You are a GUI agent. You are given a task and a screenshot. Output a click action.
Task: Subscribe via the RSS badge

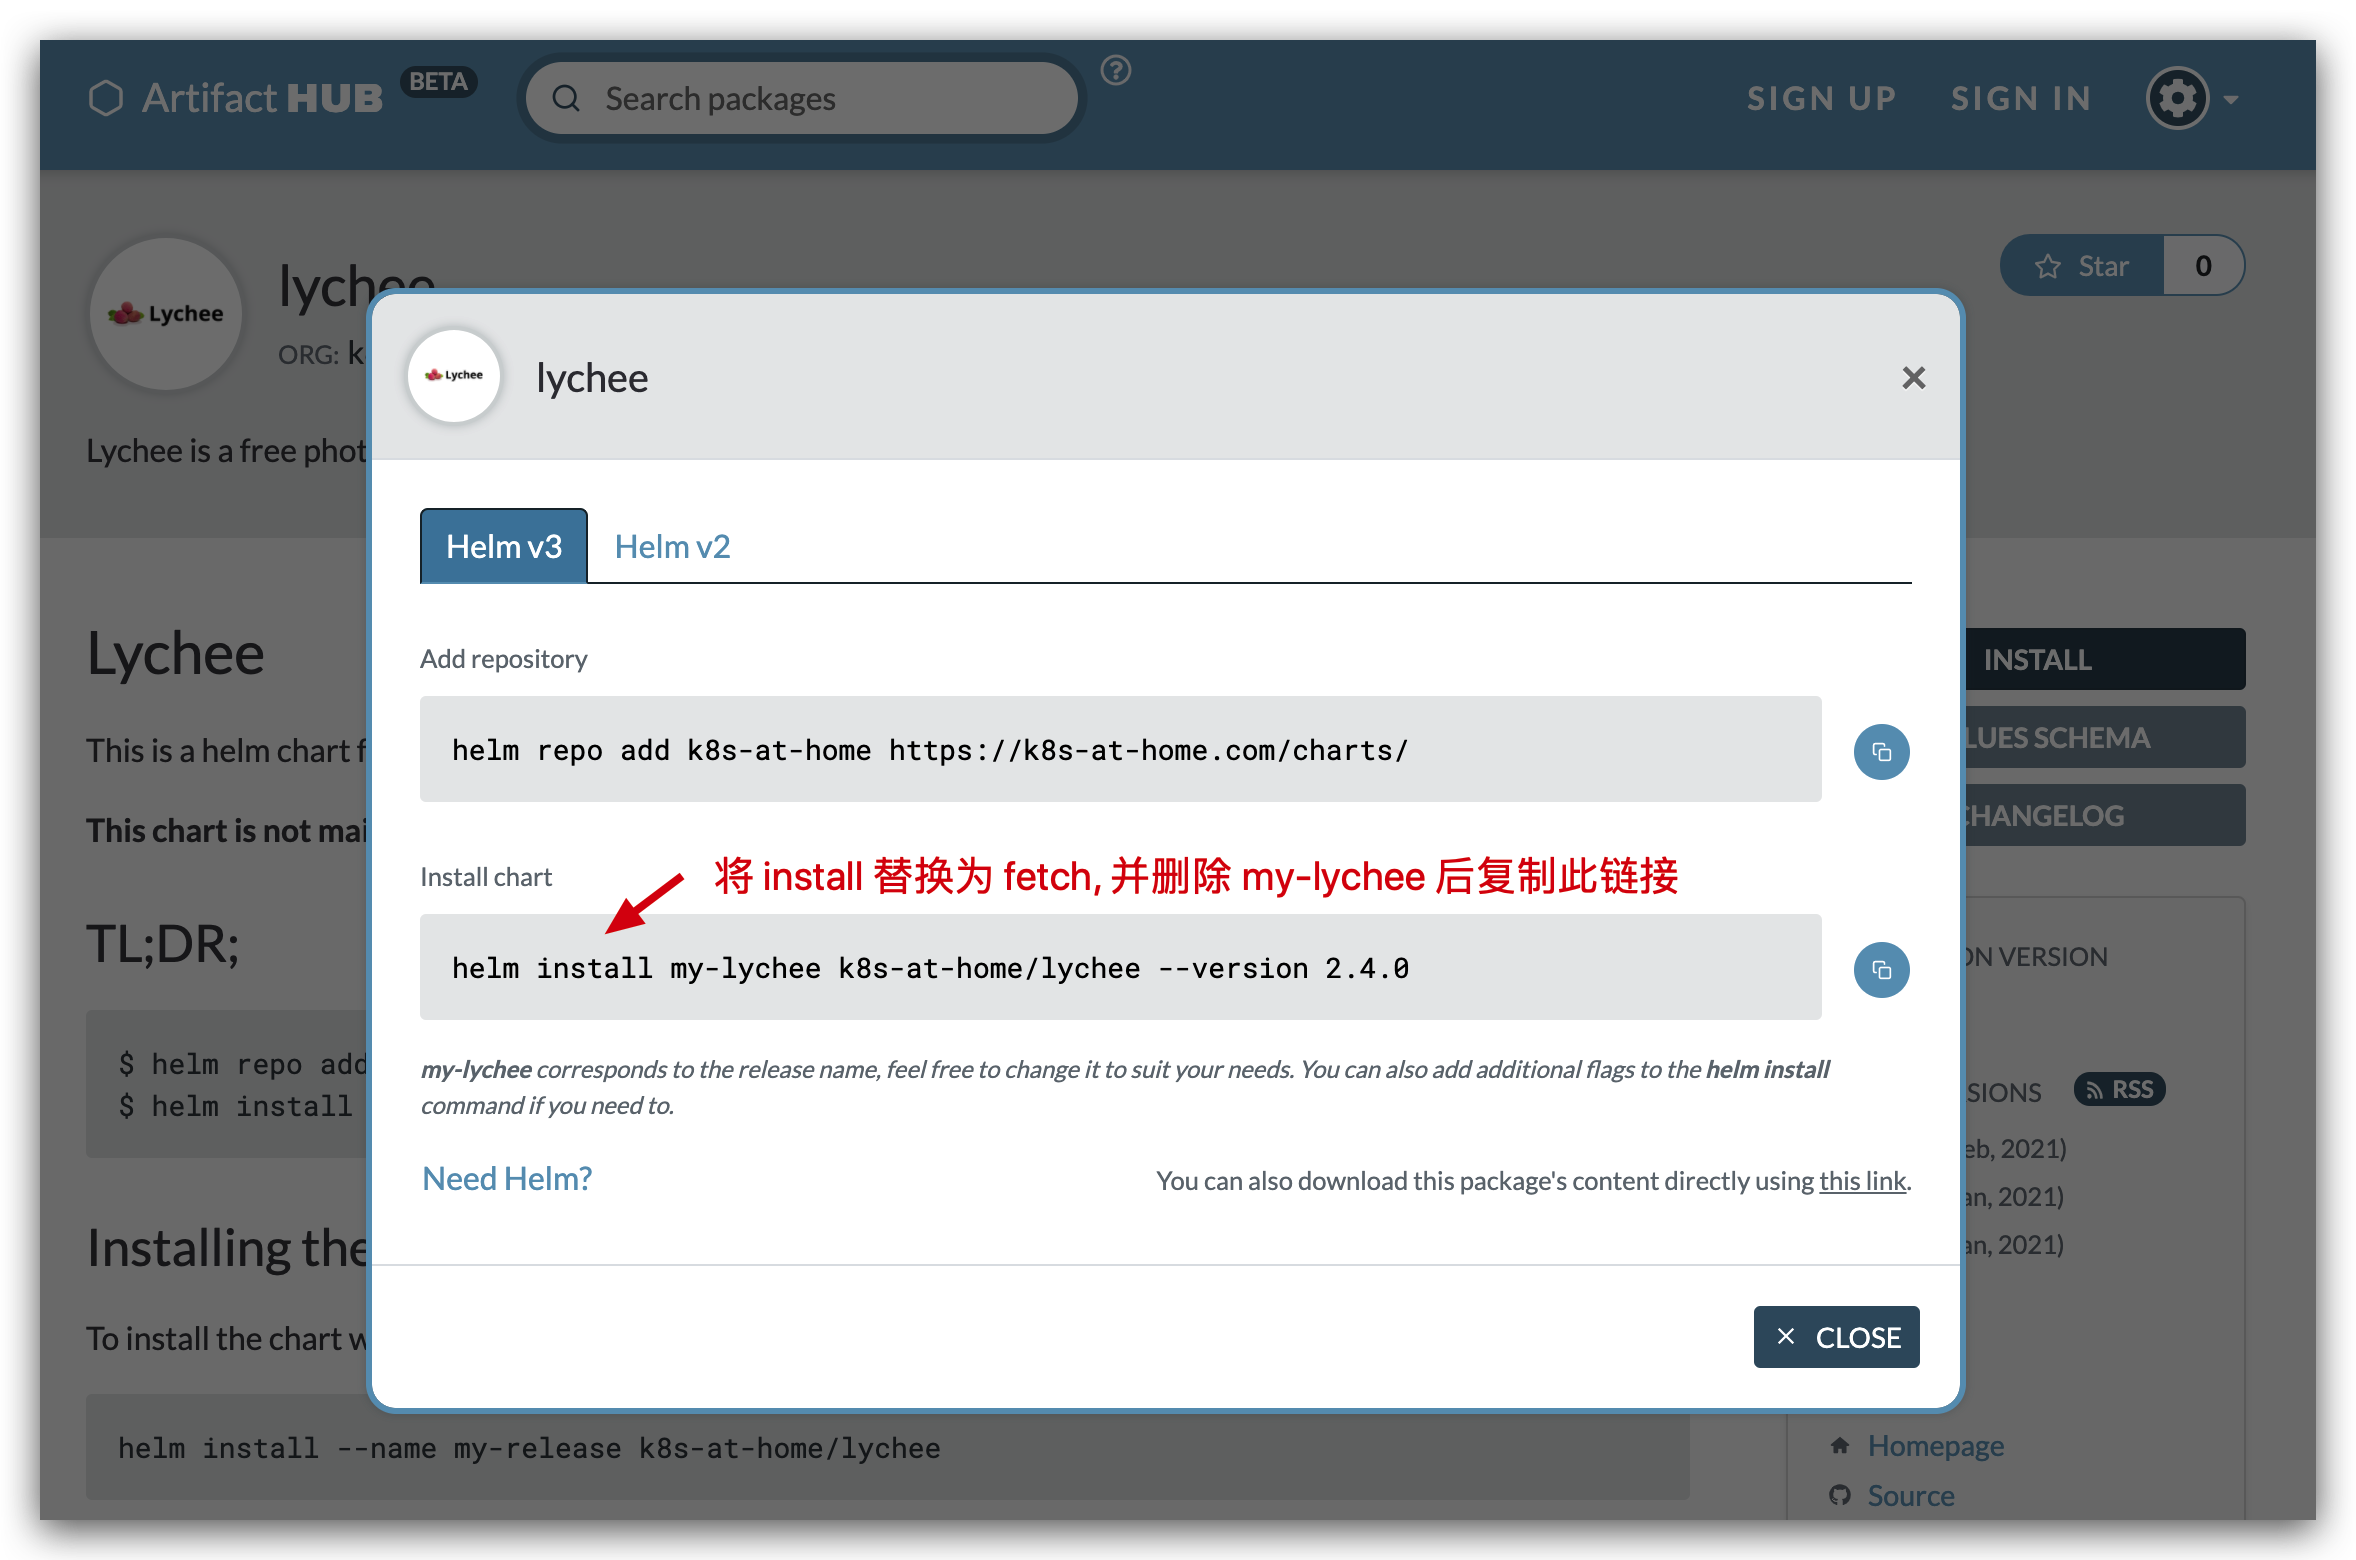[x=2120, y=1089]
